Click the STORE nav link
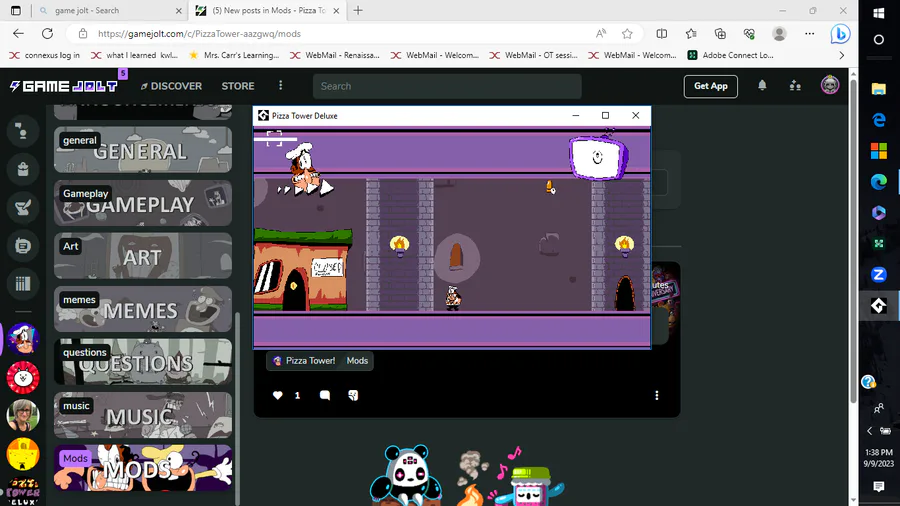 coord(238,86)
